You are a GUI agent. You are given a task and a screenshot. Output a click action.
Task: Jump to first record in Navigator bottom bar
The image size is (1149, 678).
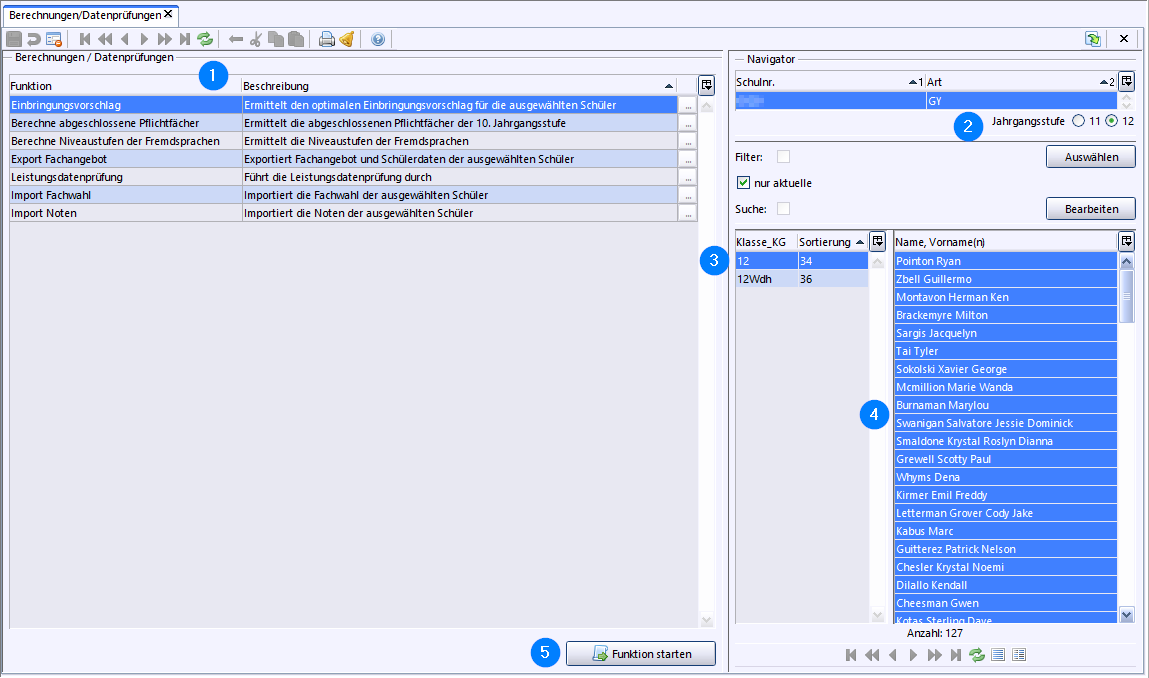(851, 655)
